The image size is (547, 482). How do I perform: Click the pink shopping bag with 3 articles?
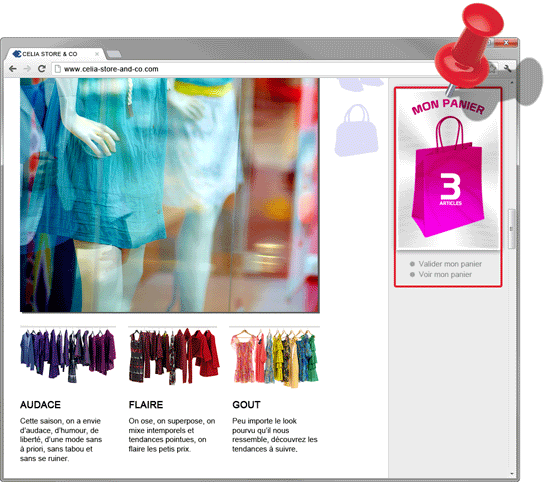click(x=449, y=177)
